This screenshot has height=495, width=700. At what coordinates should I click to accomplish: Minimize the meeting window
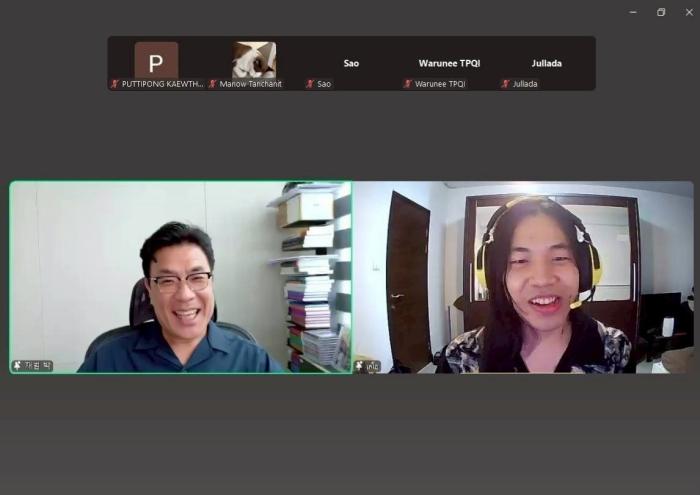[x=633, y=12]
